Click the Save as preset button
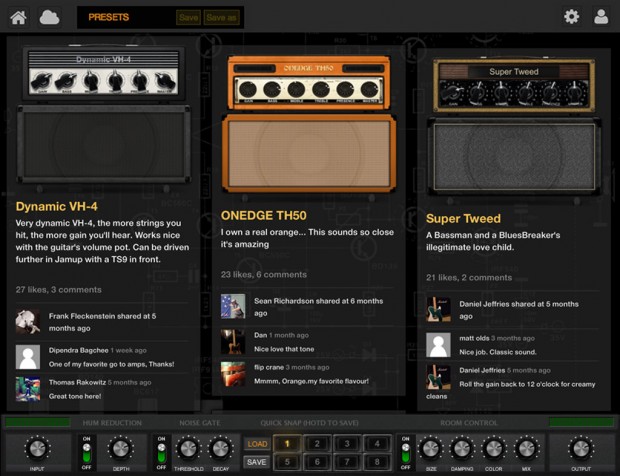This screenshot has width=620, height=476. (221, 17)
